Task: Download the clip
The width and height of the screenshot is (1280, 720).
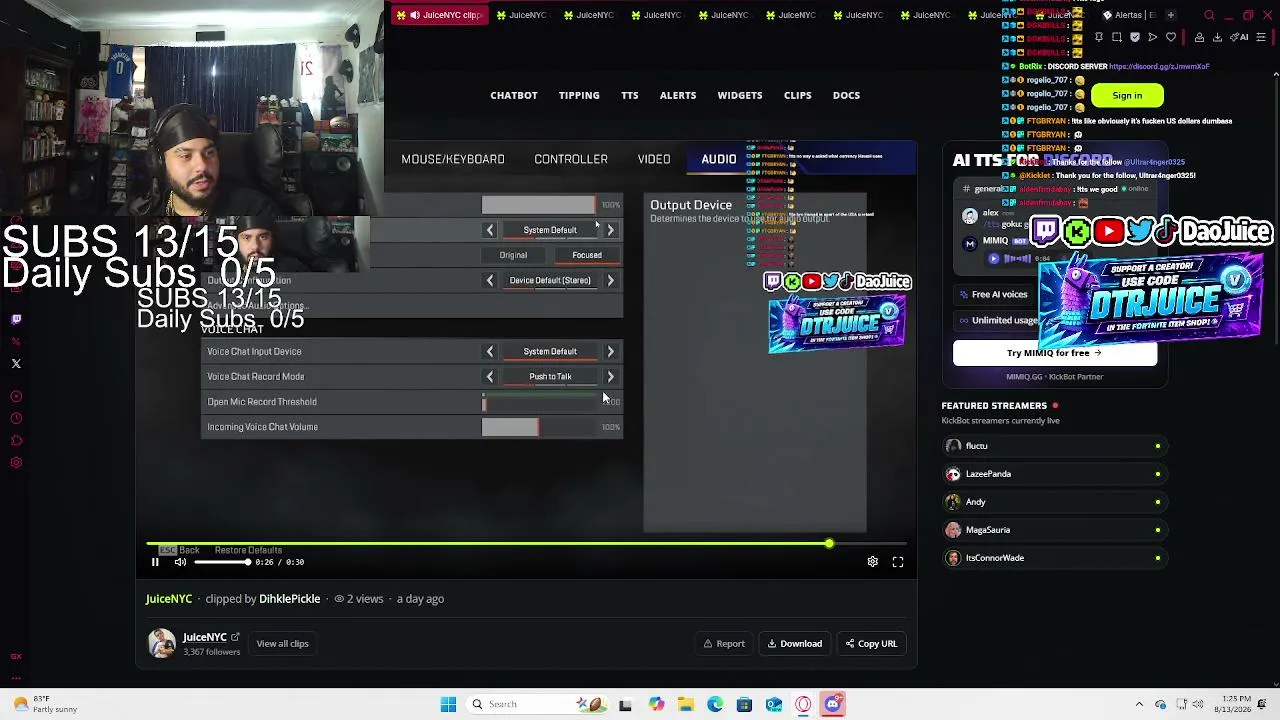Action: (x=795, y=644)
